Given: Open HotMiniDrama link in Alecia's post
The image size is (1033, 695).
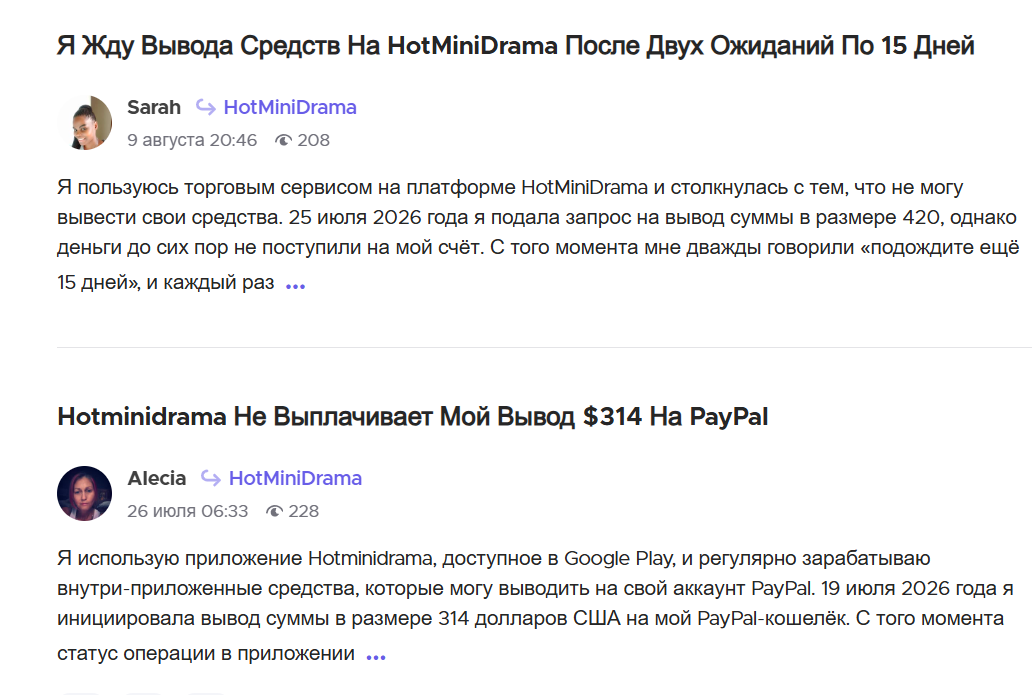Looking at the screenshot, I should click(x=295, y=478).
